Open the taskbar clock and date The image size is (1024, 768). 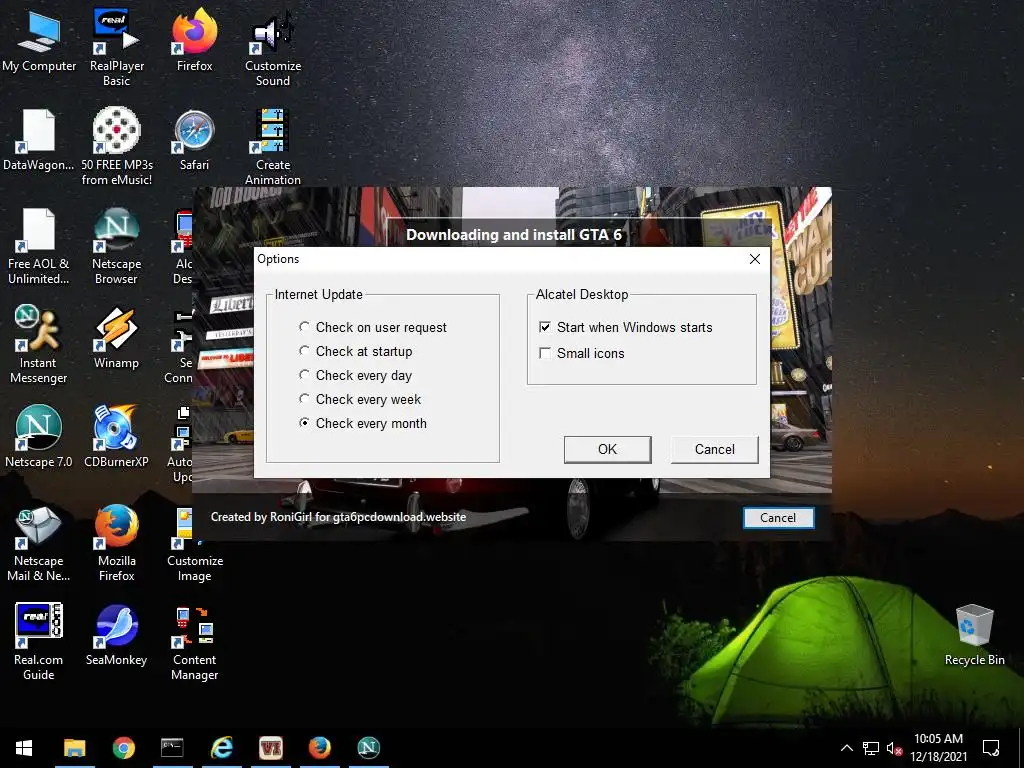tap(938, 748)
